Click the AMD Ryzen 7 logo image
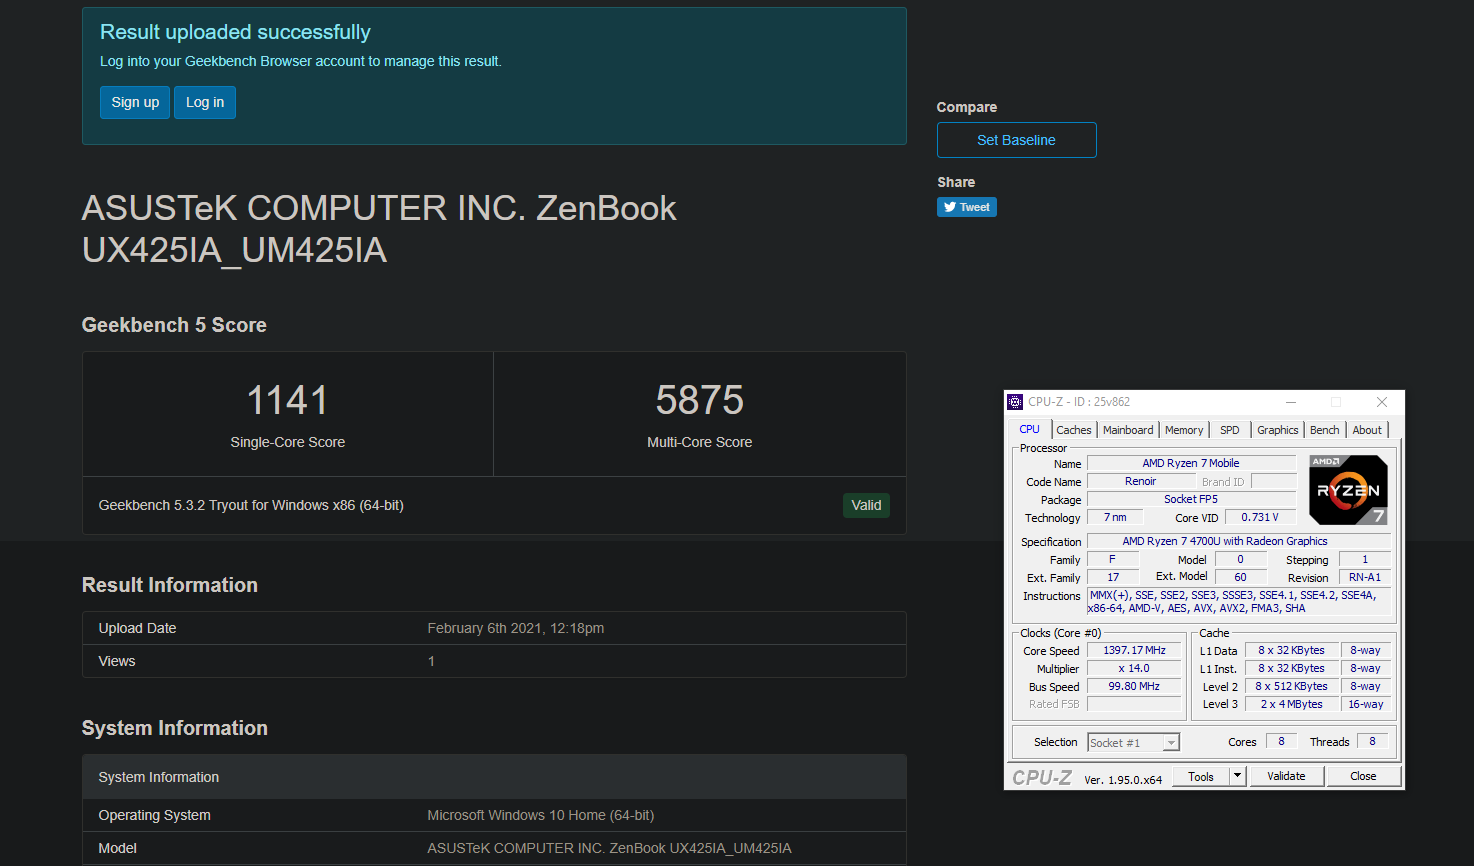Screen dimensions: 1474x866 [x=1348, y=490]
